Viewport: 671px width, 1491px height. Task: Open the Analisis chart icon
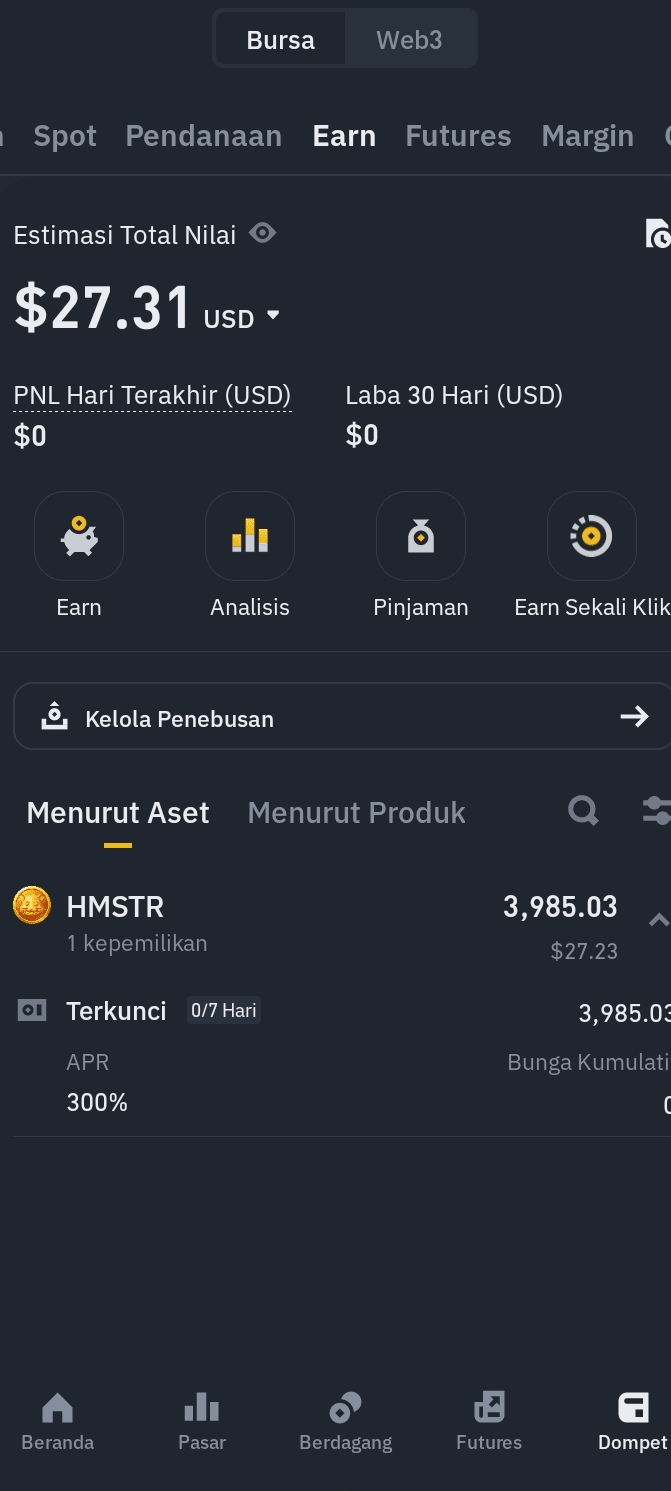tap(250, 537)
